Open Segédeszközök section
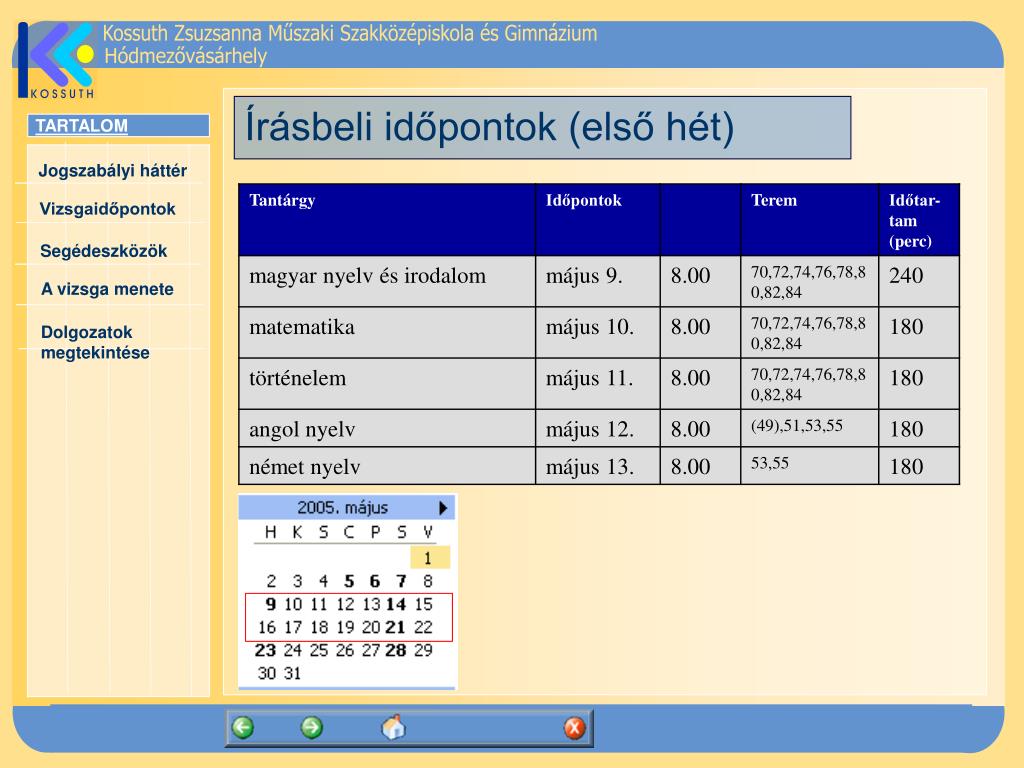 [103, 251]
